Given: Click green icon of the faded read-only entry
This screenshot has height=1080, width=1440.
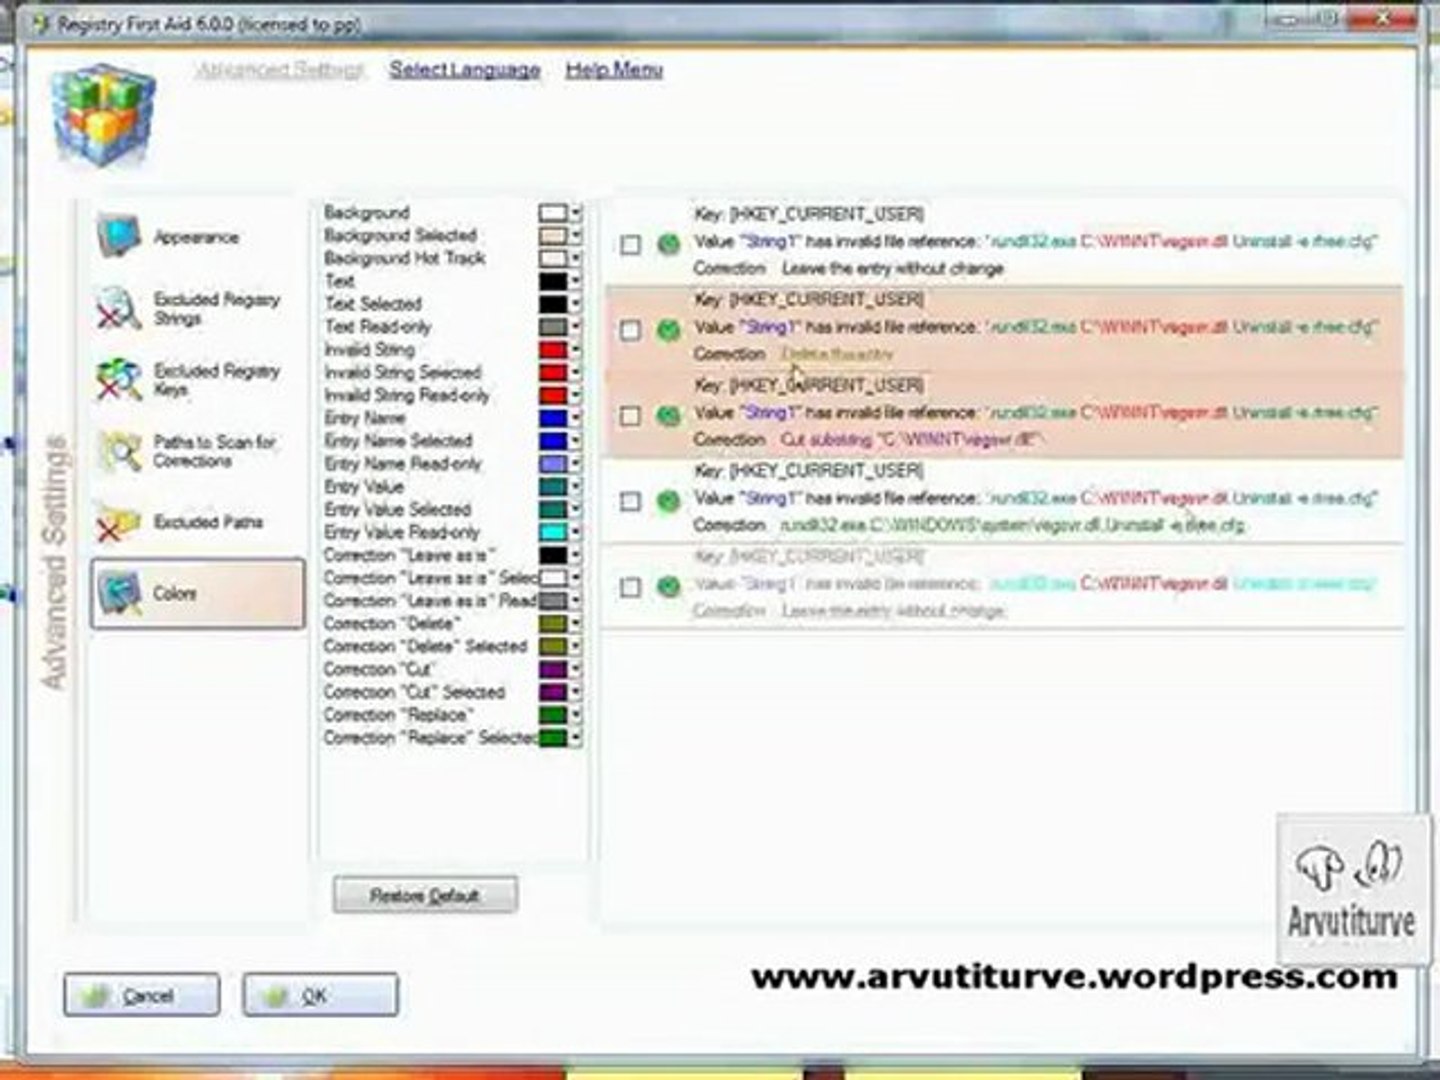Looking at the screenshot, I should 668,587.
